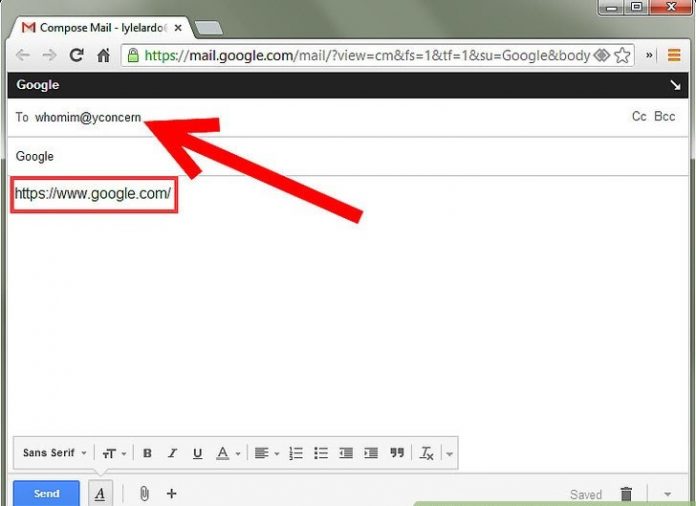The width and height of the screenshot is (696, 506).
Task: Add Cc recipients
Action: coord(639,117)
